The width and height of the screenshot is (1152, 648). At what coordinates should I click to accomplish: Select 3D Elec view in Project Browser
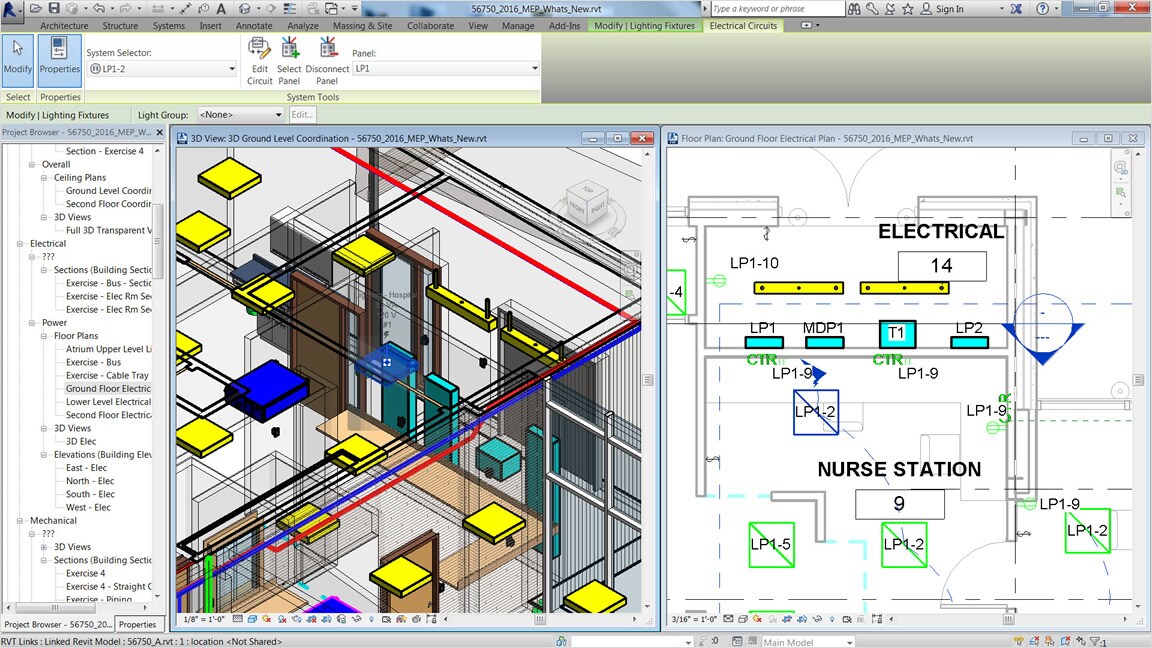point(81,442)
